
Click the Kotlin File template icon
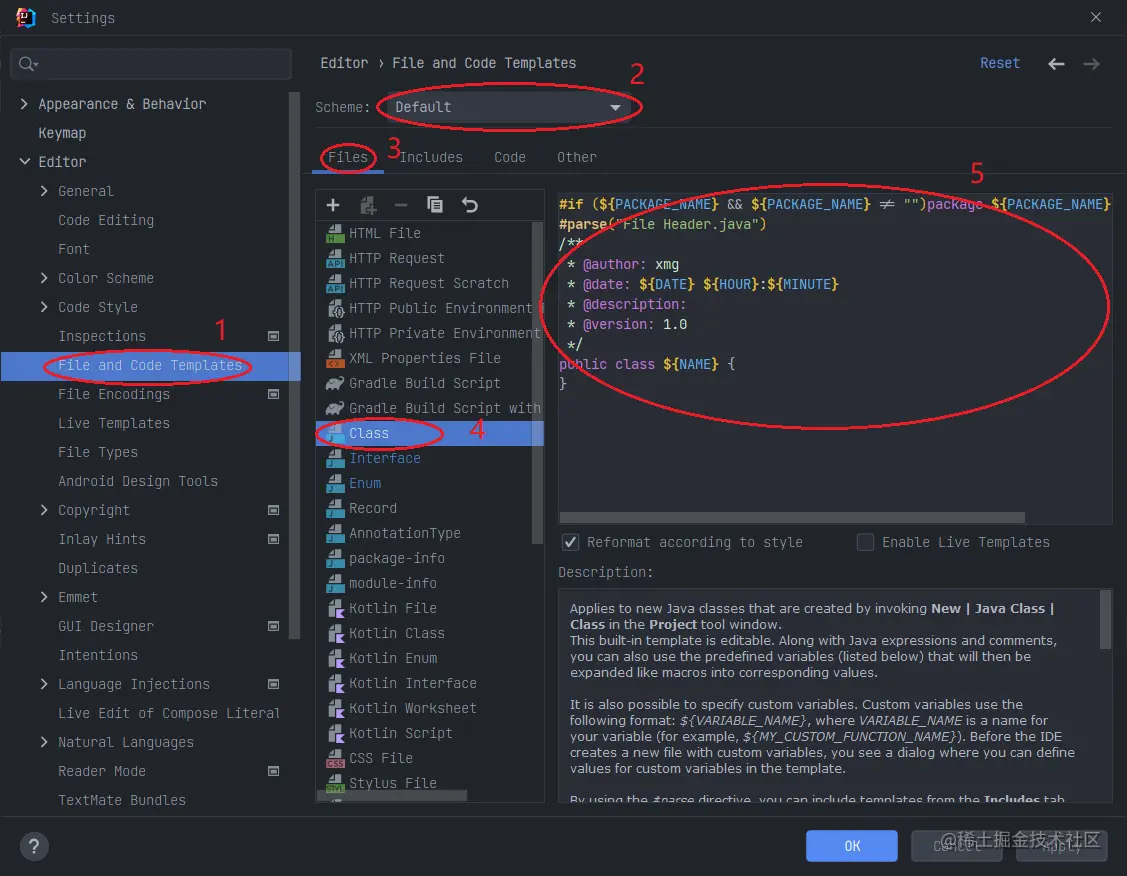(335, 609)
